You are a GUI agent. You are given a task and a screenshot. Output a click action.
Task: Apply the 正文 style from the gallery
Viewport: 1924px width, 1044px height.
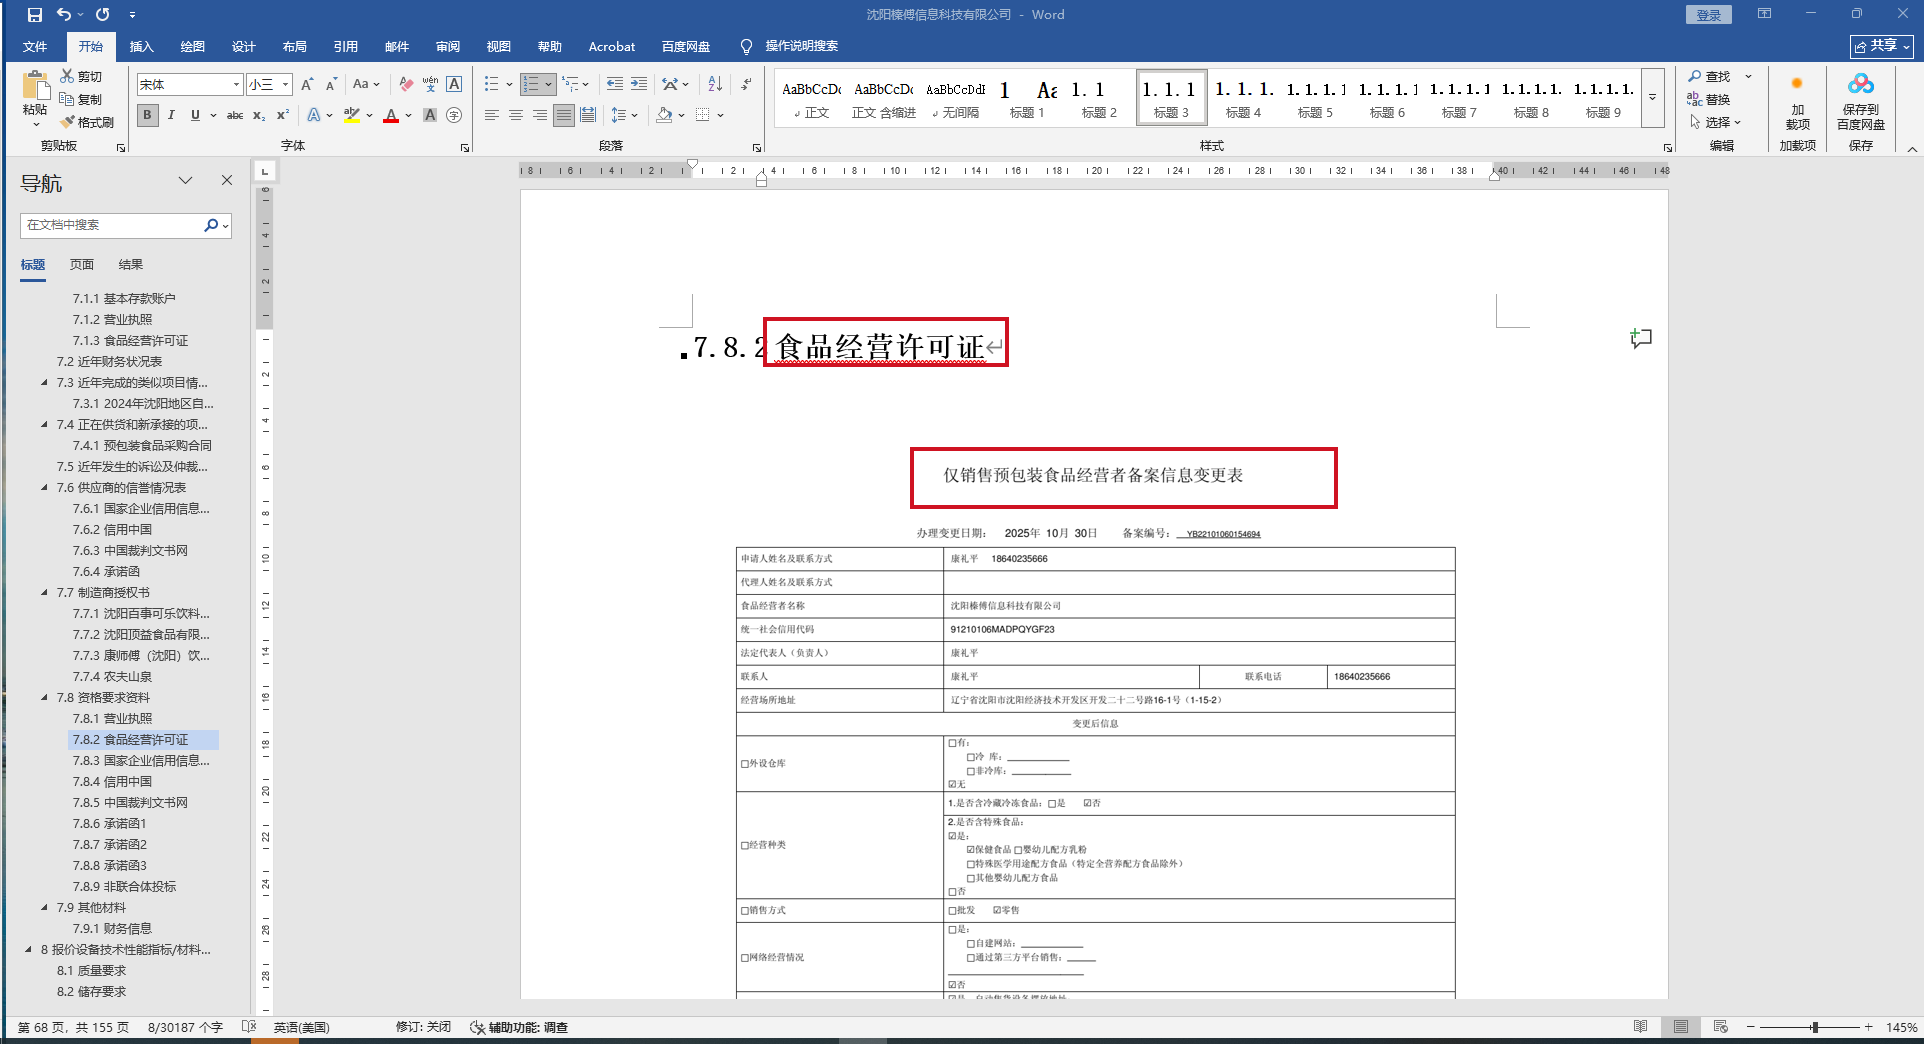pyautogui.click(x=811, y=98)
